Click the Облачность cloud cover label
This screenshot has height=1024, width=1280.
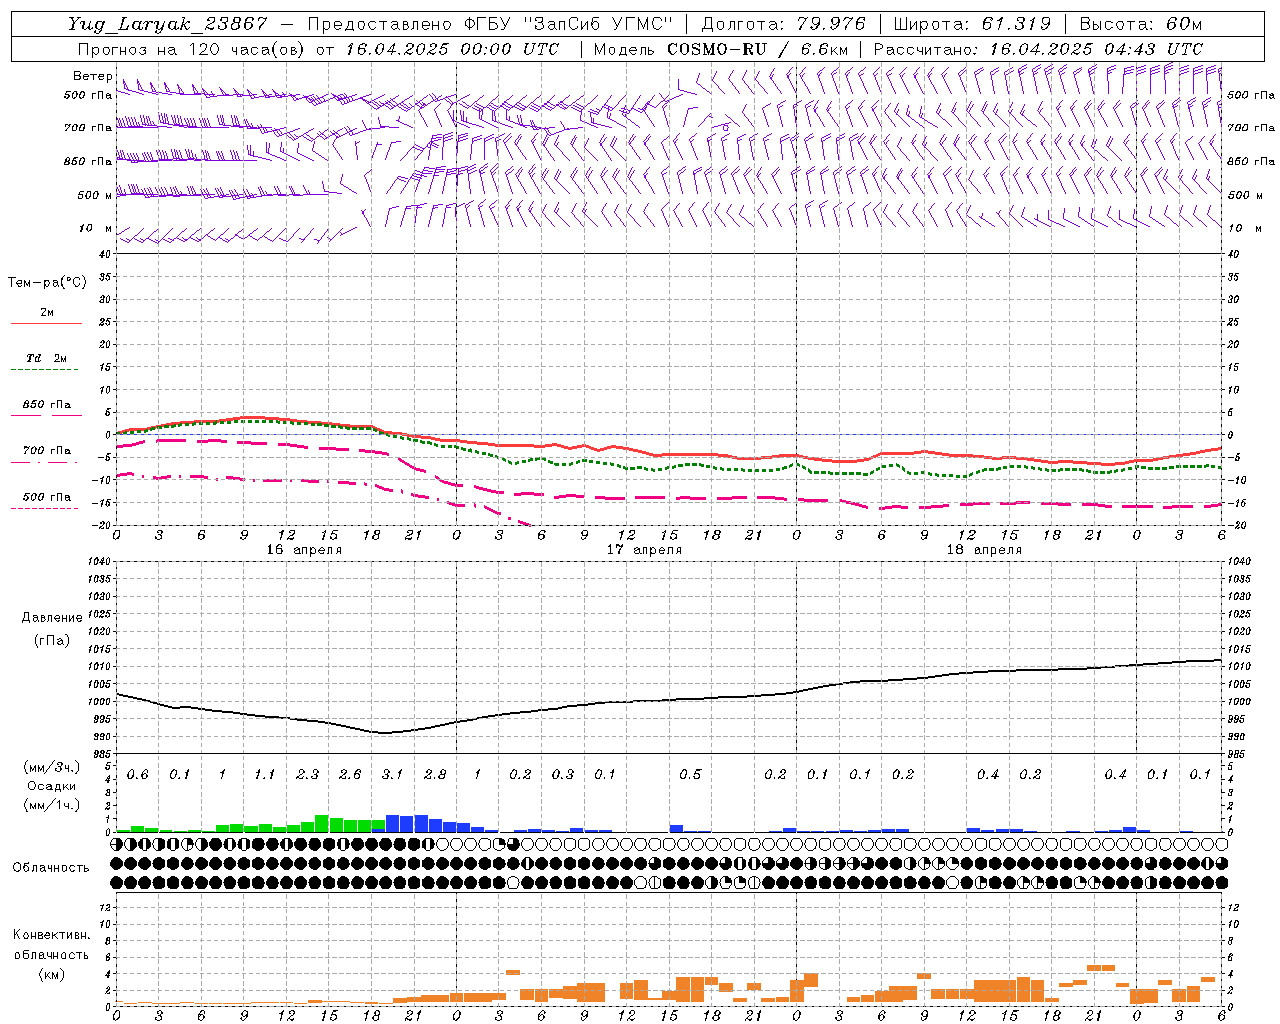click(x=50, y=867)
